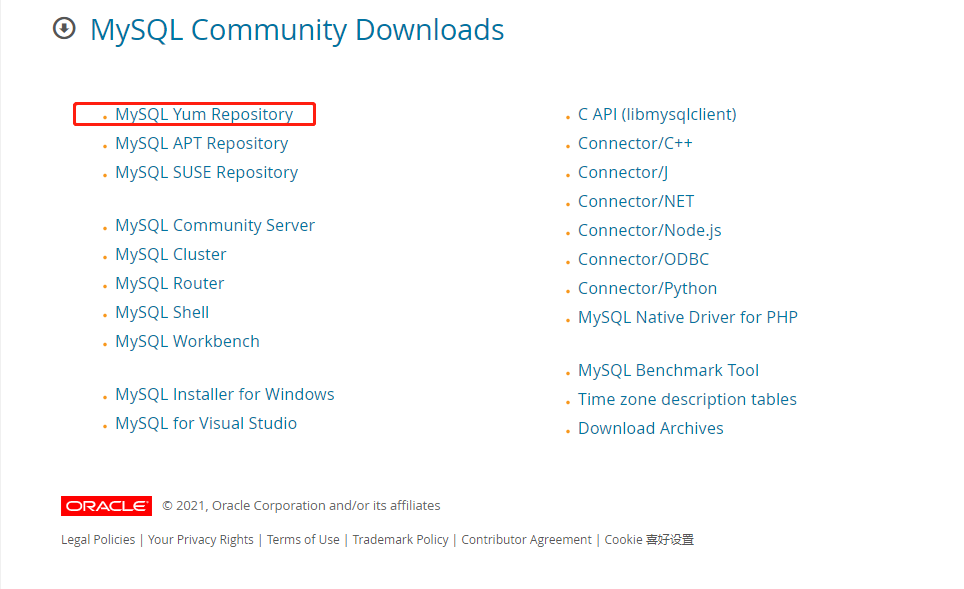This screenshot has height=589, width=964.
Task: Open the MySQL Router link
Action: 170,283
